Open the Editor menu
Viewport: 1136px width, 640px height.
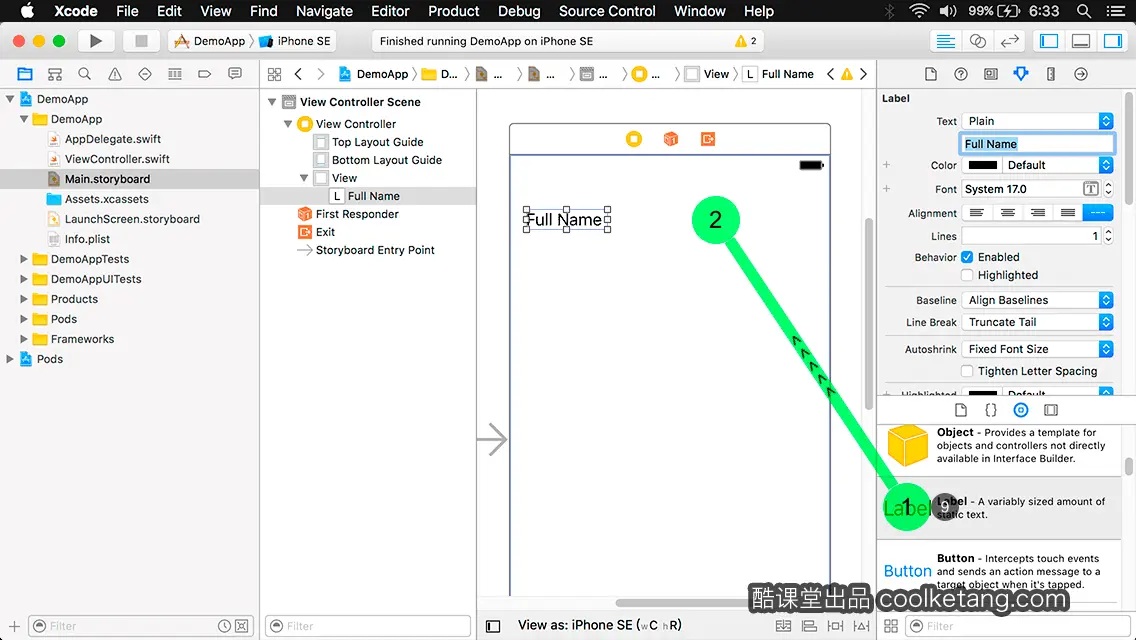click(390, 11)
